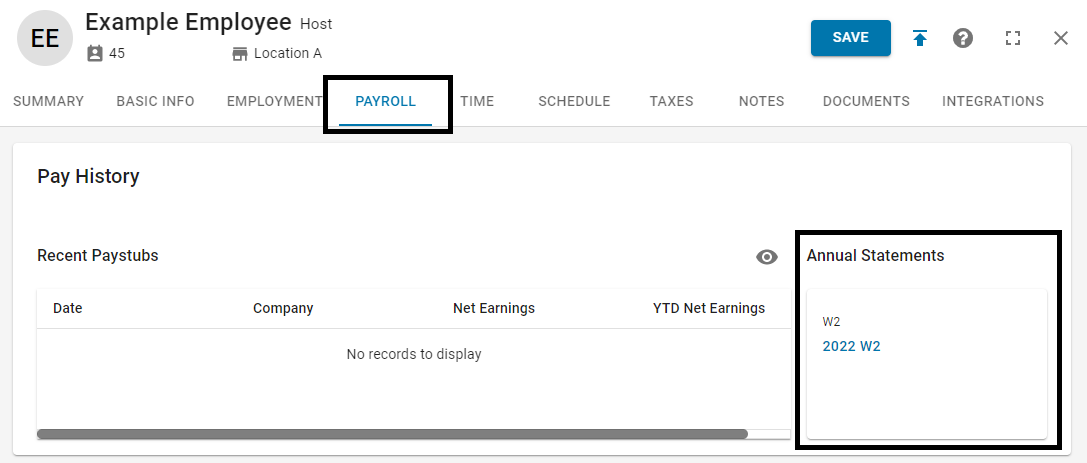Viewport: 1087px width, 463px height.
Task: Open the DOCUMENTS tab
Action: (866, 101)
